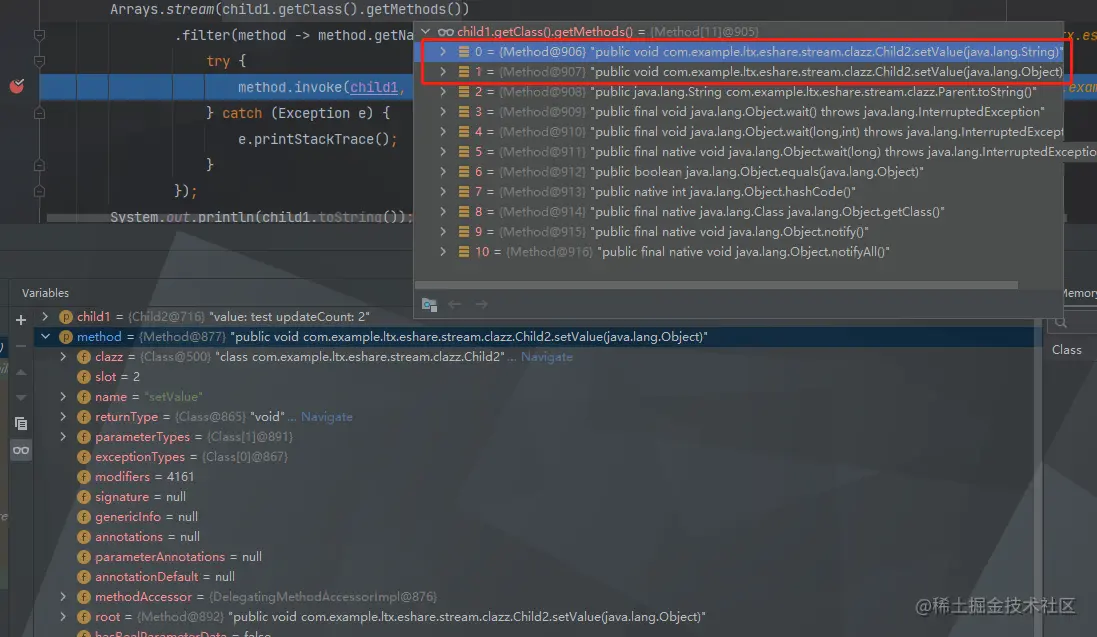Click the Arrays.stream code line
The width and height of the screenshot is (1097, 637).
pos(290,9)
